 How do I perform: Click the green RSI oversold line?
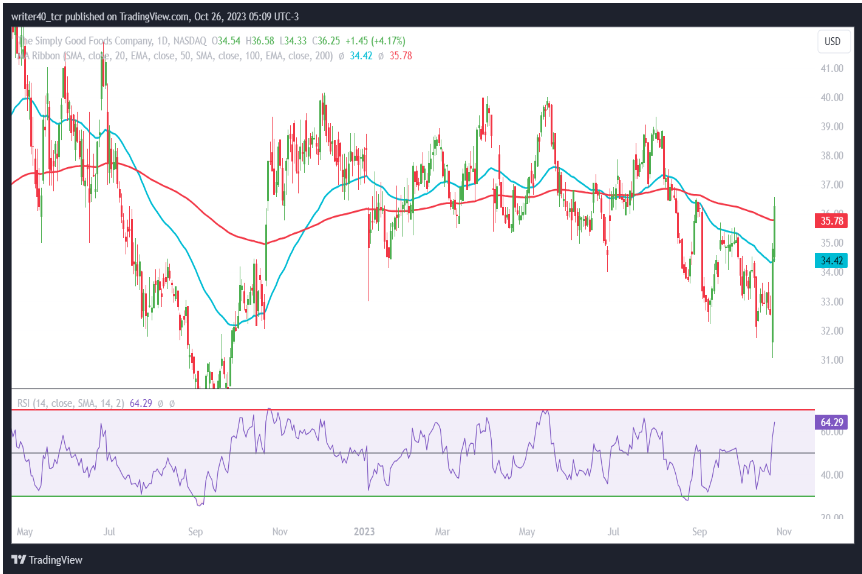tap(413, 496)
